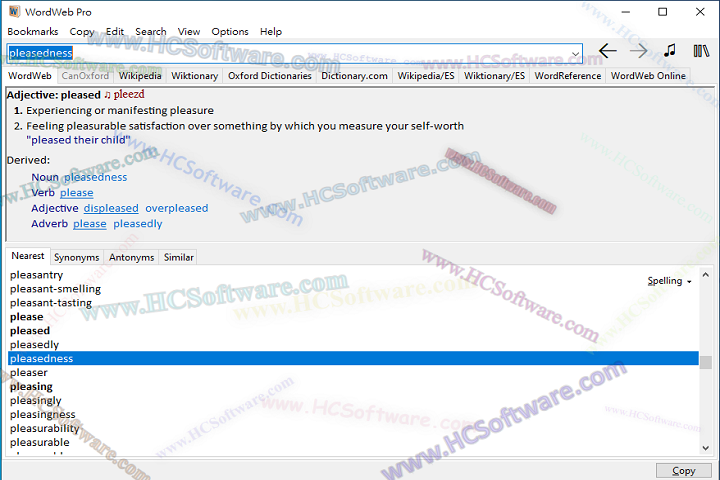Go forward with the right arrow icon
The height and width of the screenshot is (480, 720).
pyautogui.click(x=639, y=51)
